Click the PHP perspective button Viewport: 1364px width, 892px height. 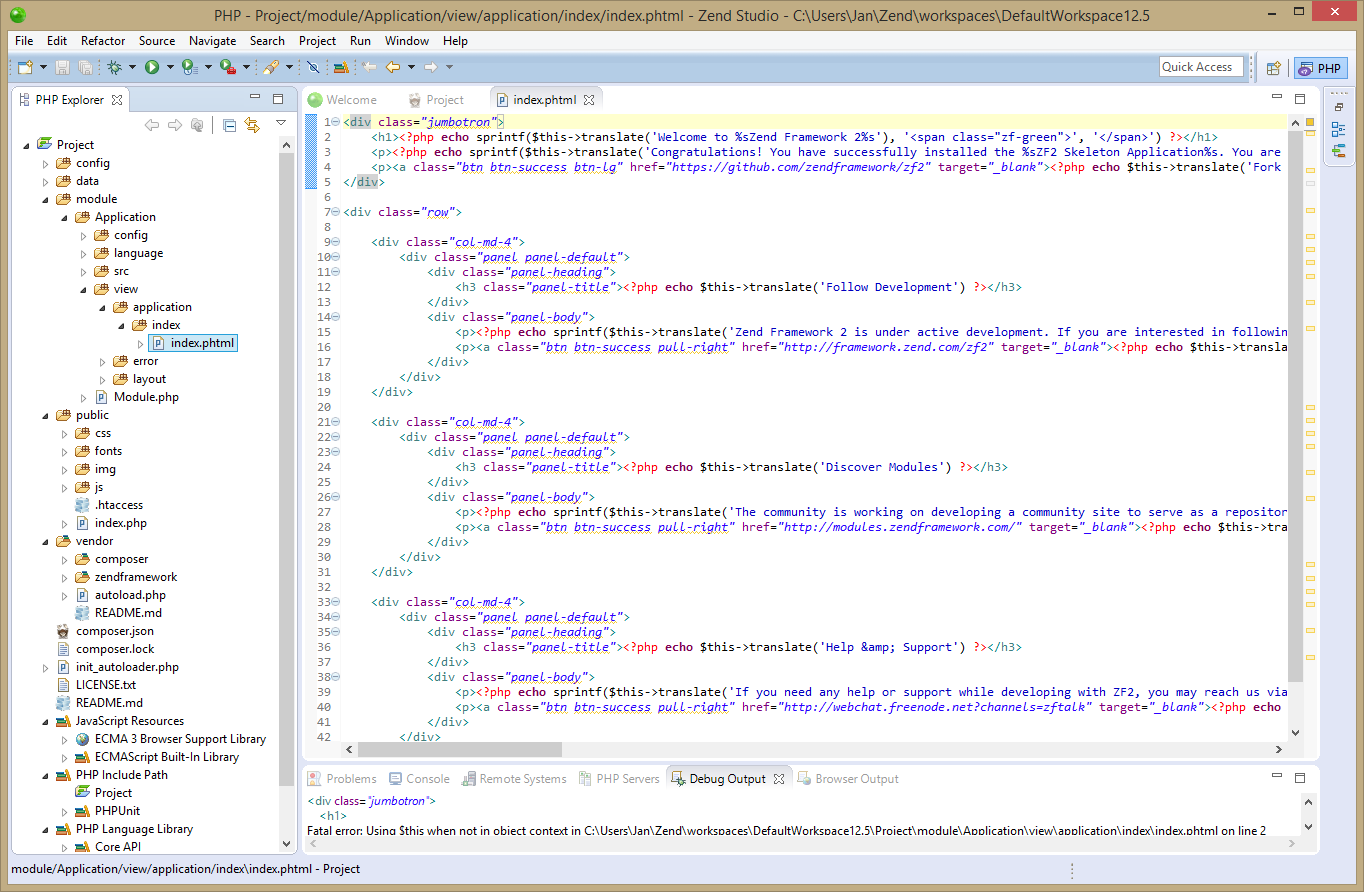click(1320, 68)
